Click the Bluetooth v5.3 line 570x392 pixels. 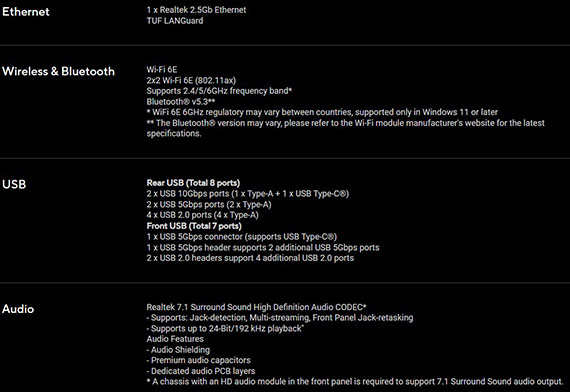[x=181, y=101]
